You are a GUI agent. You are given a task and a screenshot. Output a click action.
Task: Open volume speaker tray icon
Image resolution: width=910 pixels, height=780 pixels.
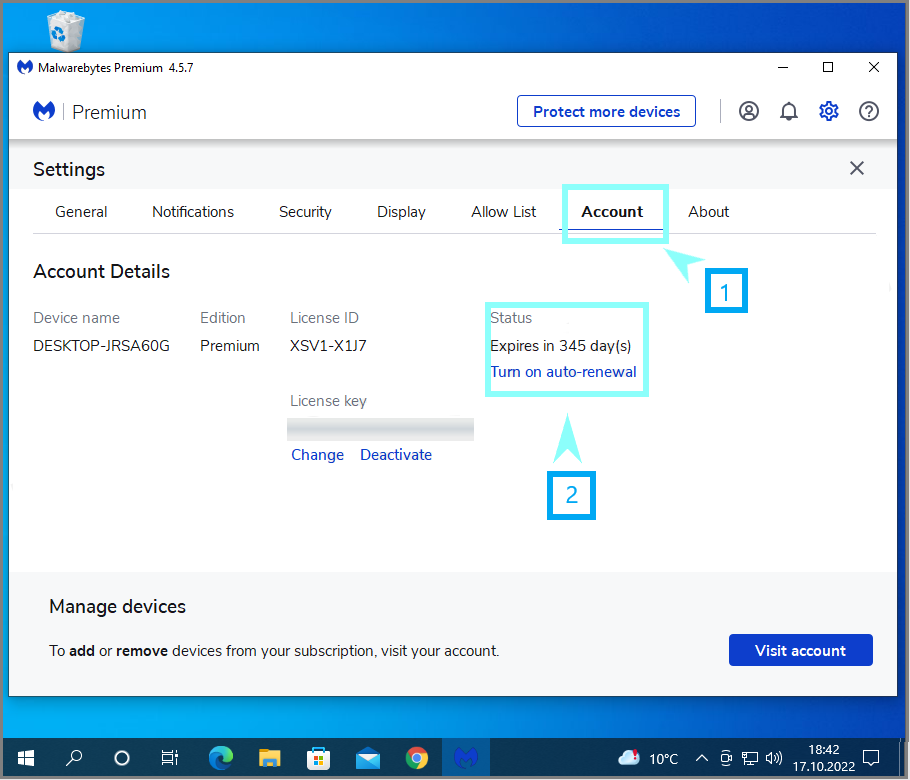click(774, 758)
